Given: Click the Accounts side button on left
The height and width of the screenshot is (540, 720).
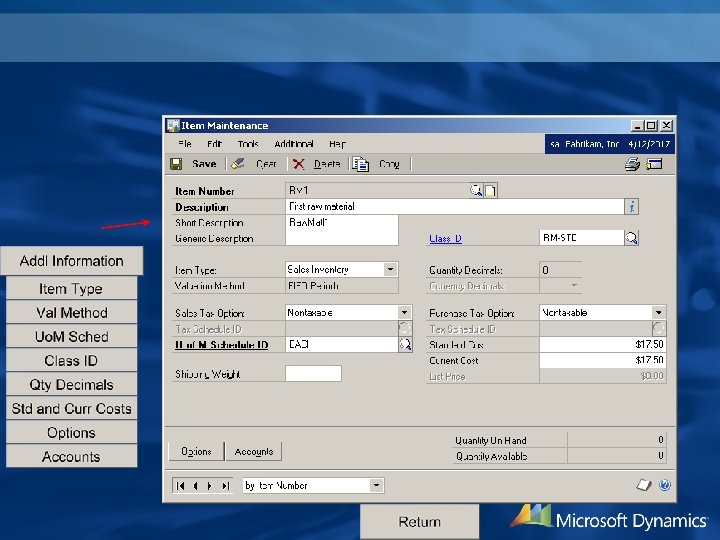Looking at the screenshot, I should click(x=71, y=456).
